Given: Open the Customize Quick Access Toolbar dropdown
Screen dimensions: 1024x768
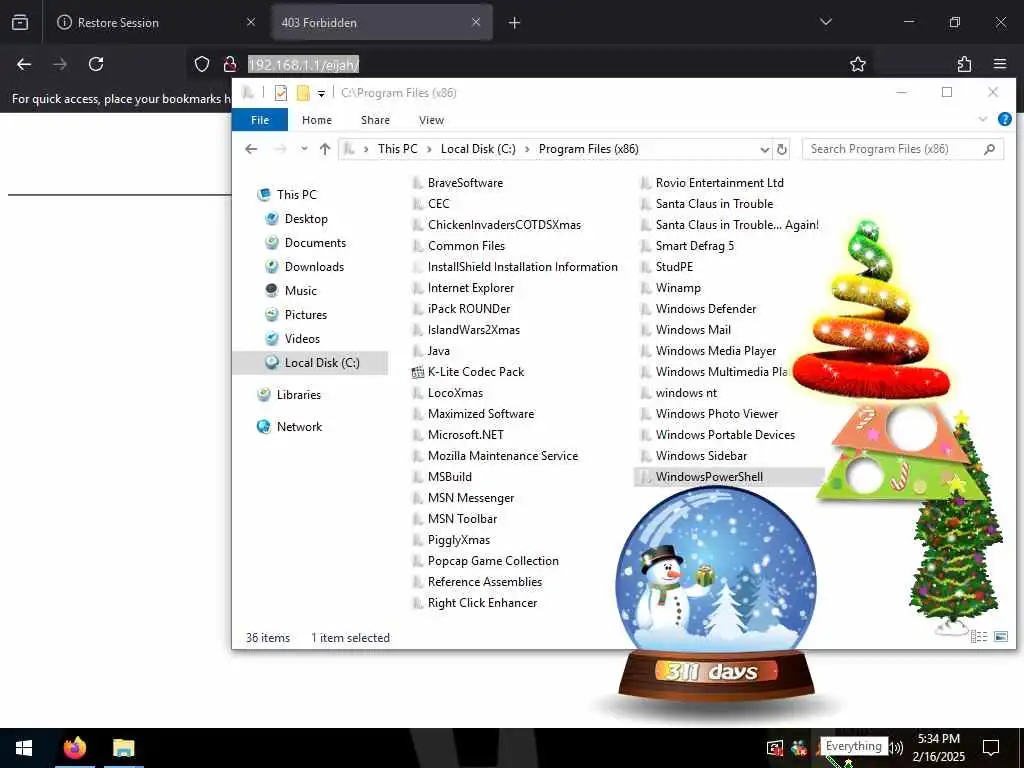Looking at the screenshot, I should (x=321, y=93).
